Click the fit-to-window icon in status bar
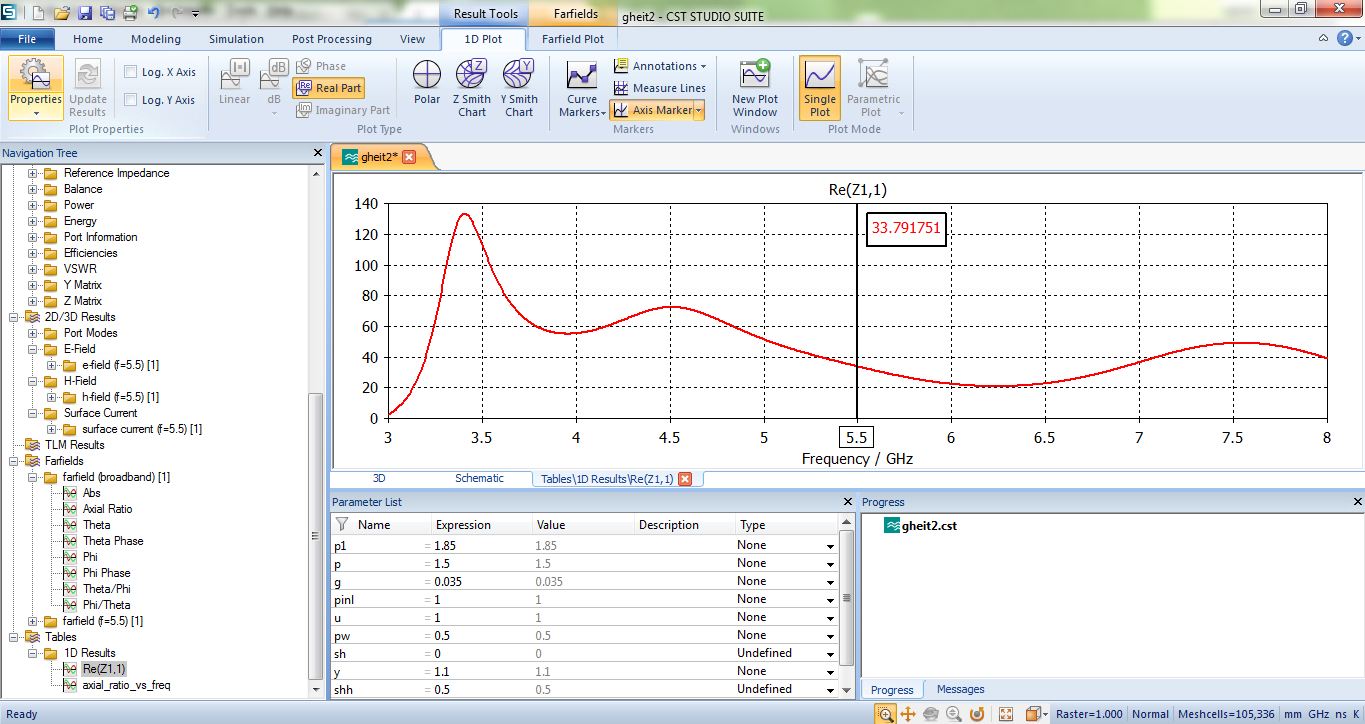Image resolution: width=1365 pixels, height=724 pixels. click(x=1006, y=714)
